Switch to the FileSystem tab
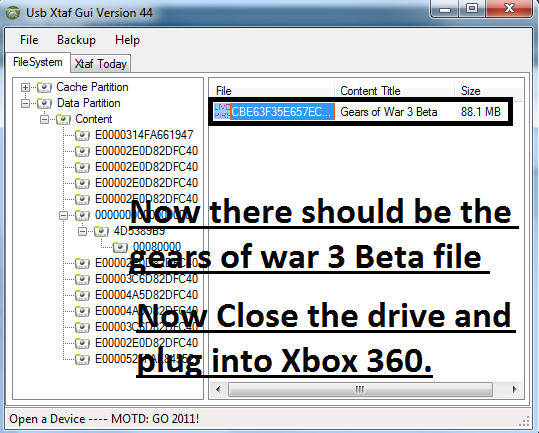539x433 pixels. click(x=38, y=62)
